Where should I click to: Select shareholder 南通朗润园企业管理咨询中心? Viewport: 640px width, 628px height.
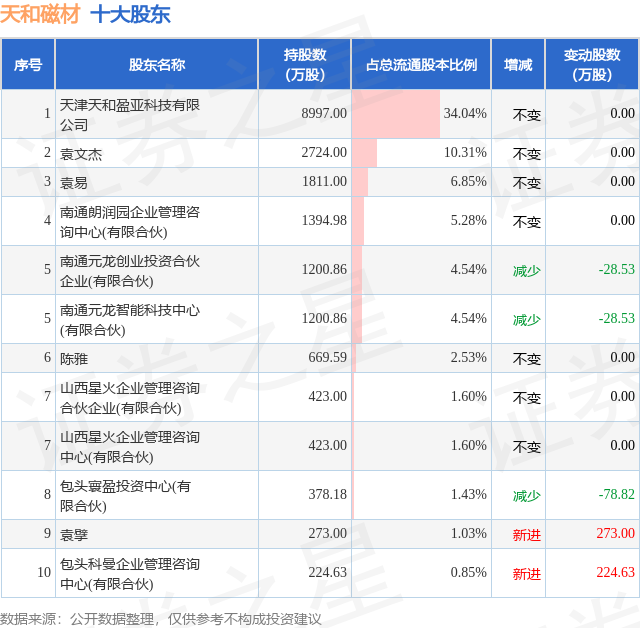tap(130, 222)
